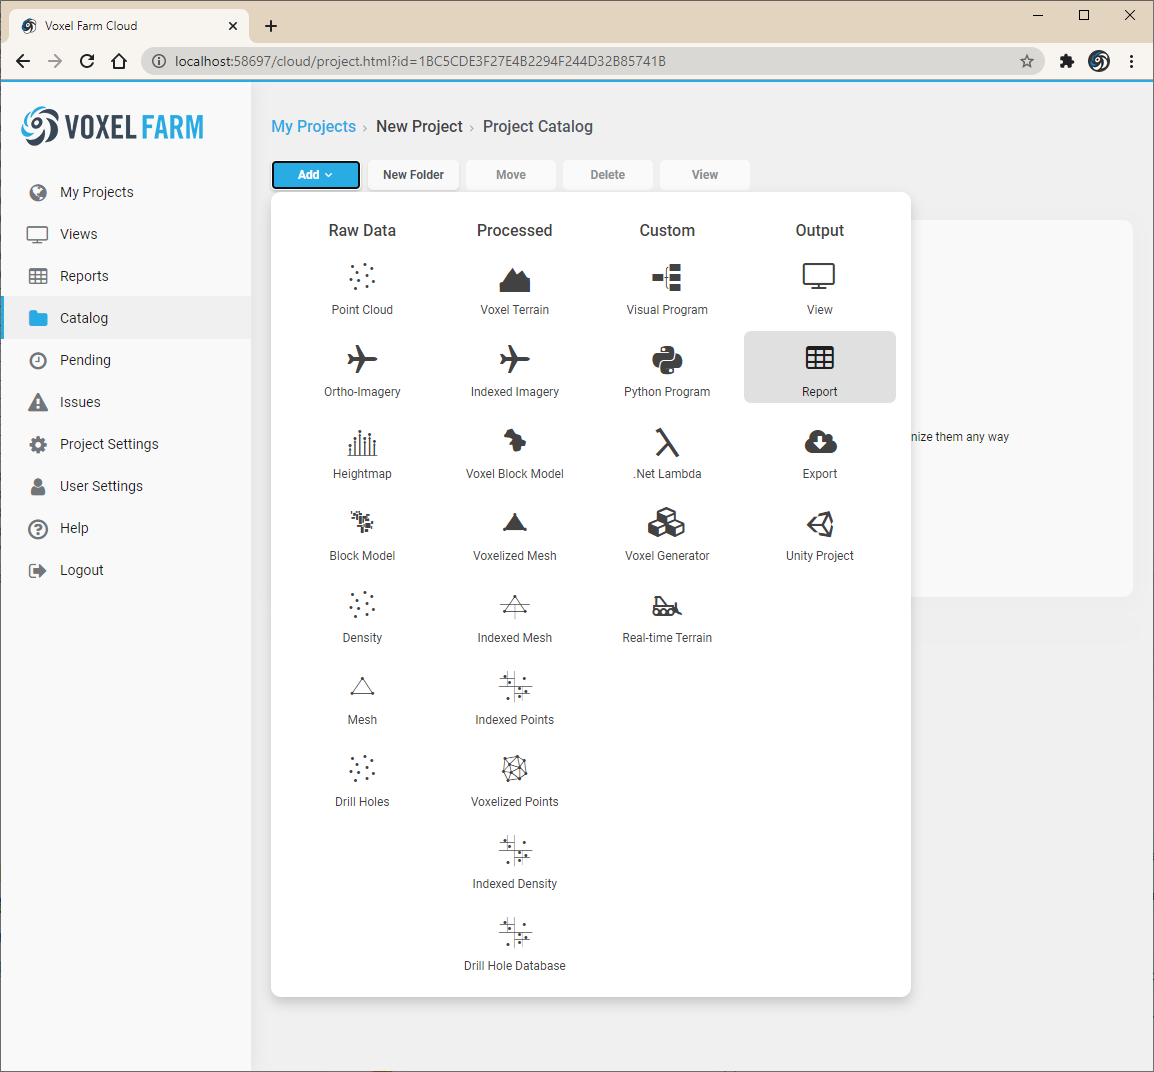Click the Project Catalog breadcrumb text

537,127
